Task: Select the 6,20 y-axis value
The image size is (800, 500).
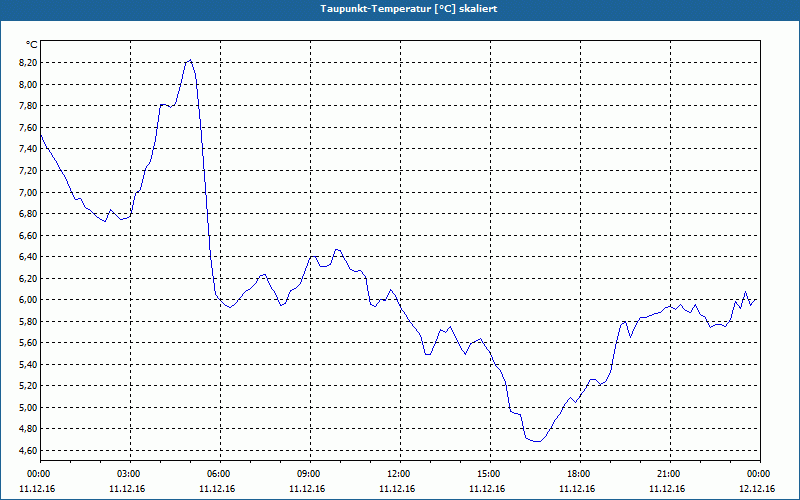Action: [x=28, y=279]
